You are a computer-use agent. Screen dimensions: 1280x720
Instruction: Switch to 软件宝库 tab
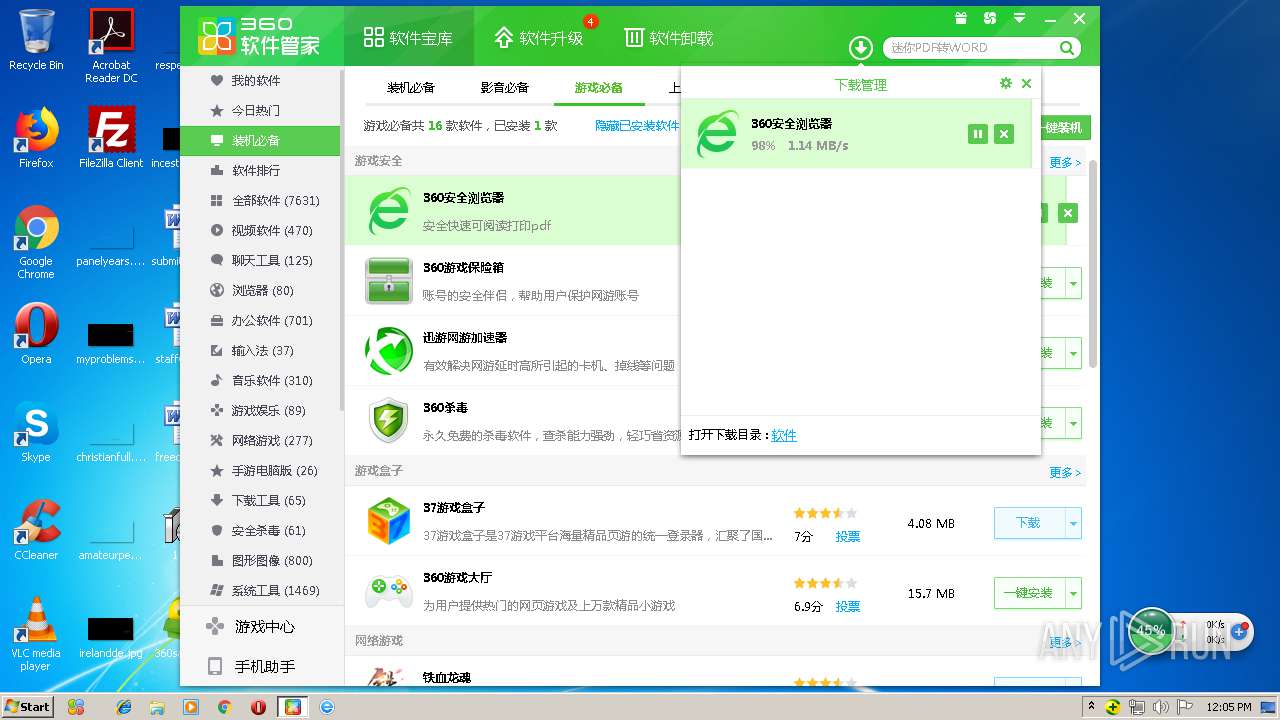pos(408,38)
